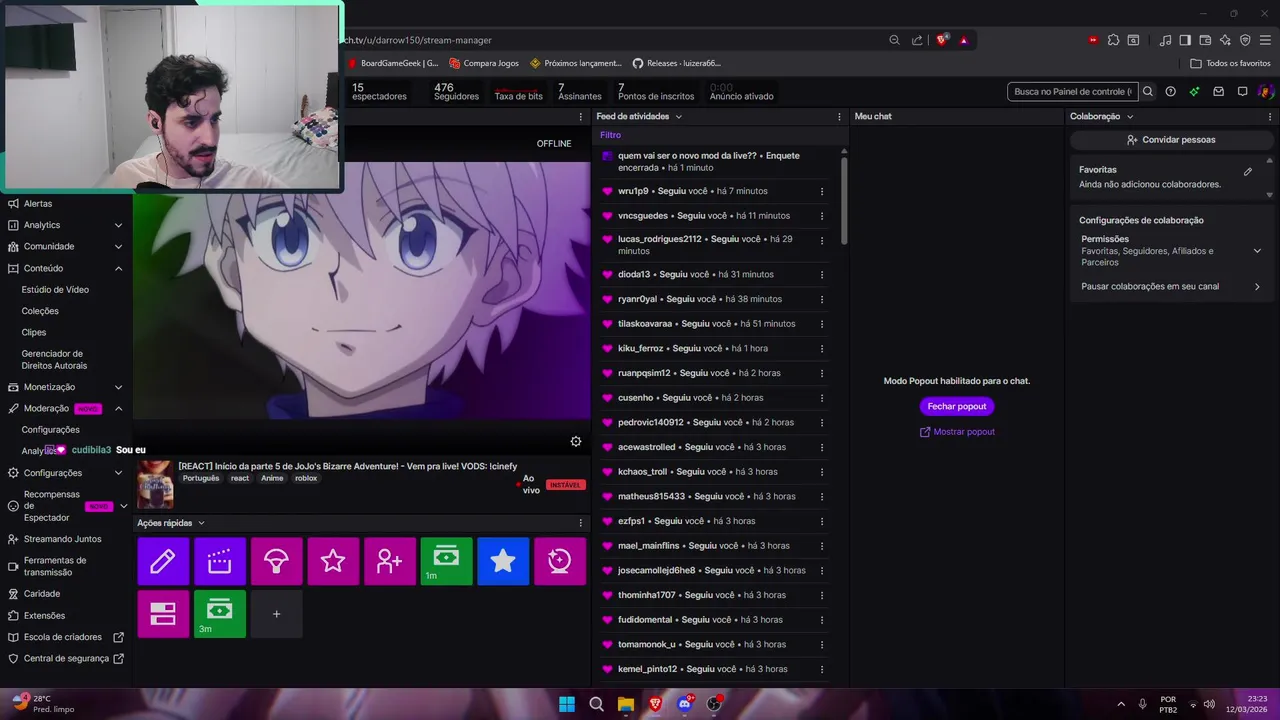The height and width of the screenshot is (720, 1280).
Task: Click the add-person quick action tile
Action: point(390,561)
